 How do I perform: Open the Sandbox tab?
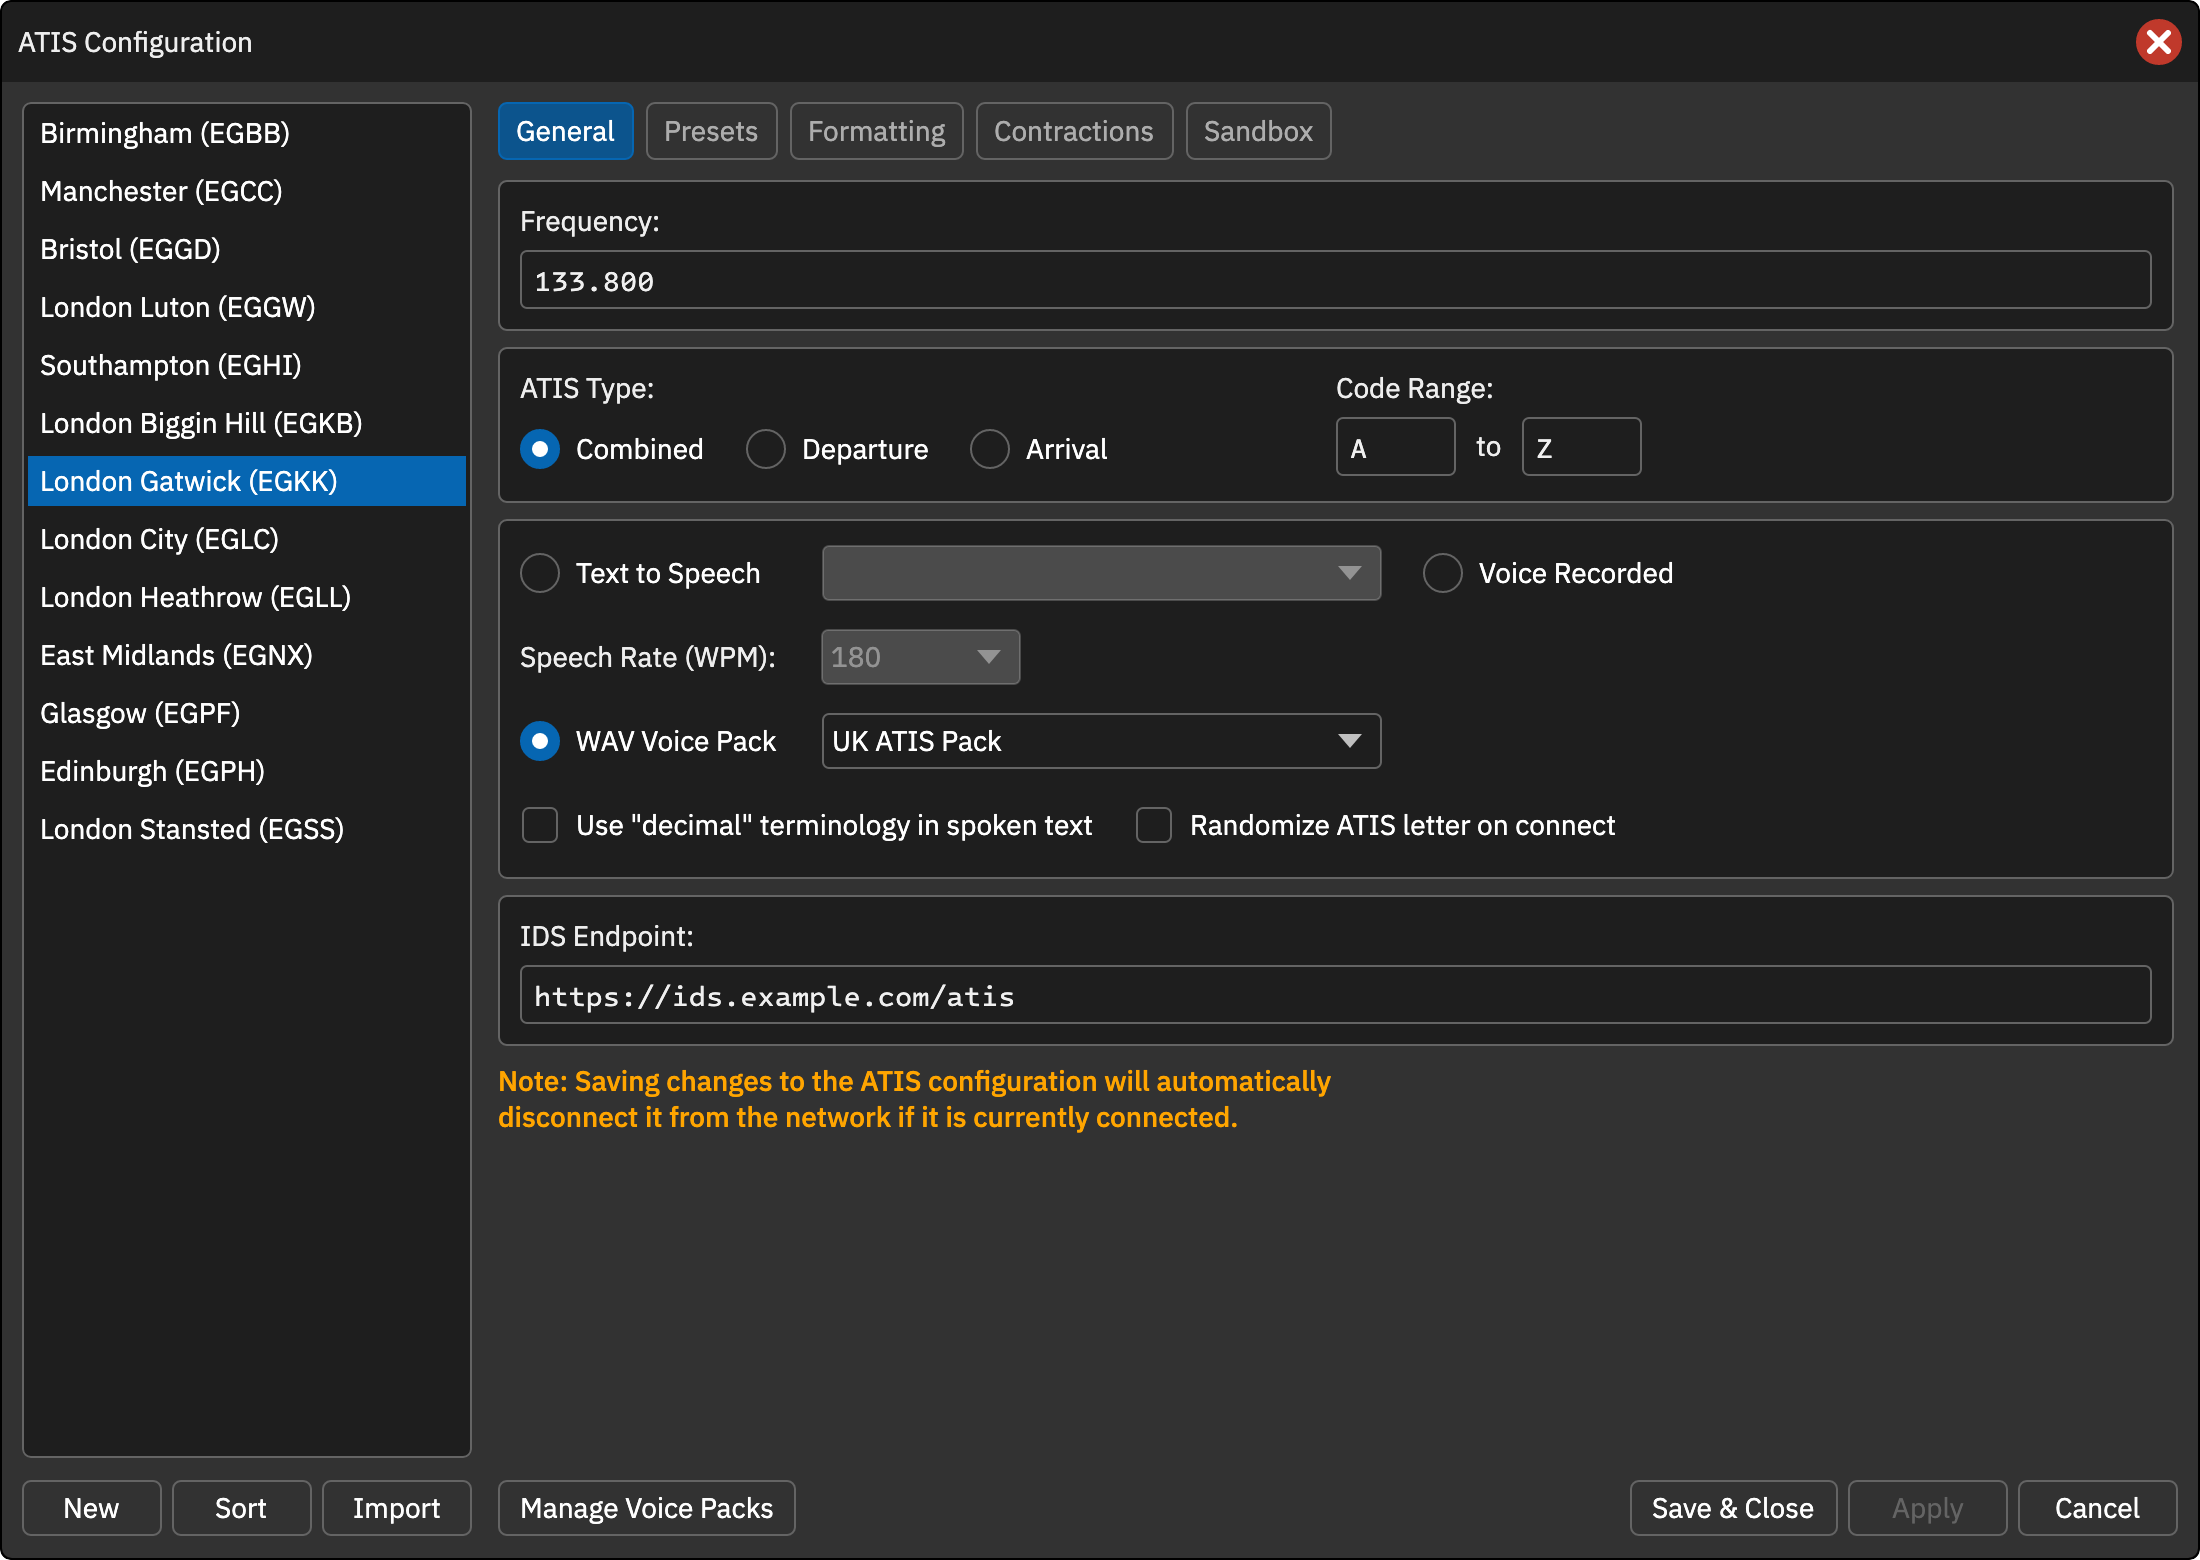click(1258, 131)
